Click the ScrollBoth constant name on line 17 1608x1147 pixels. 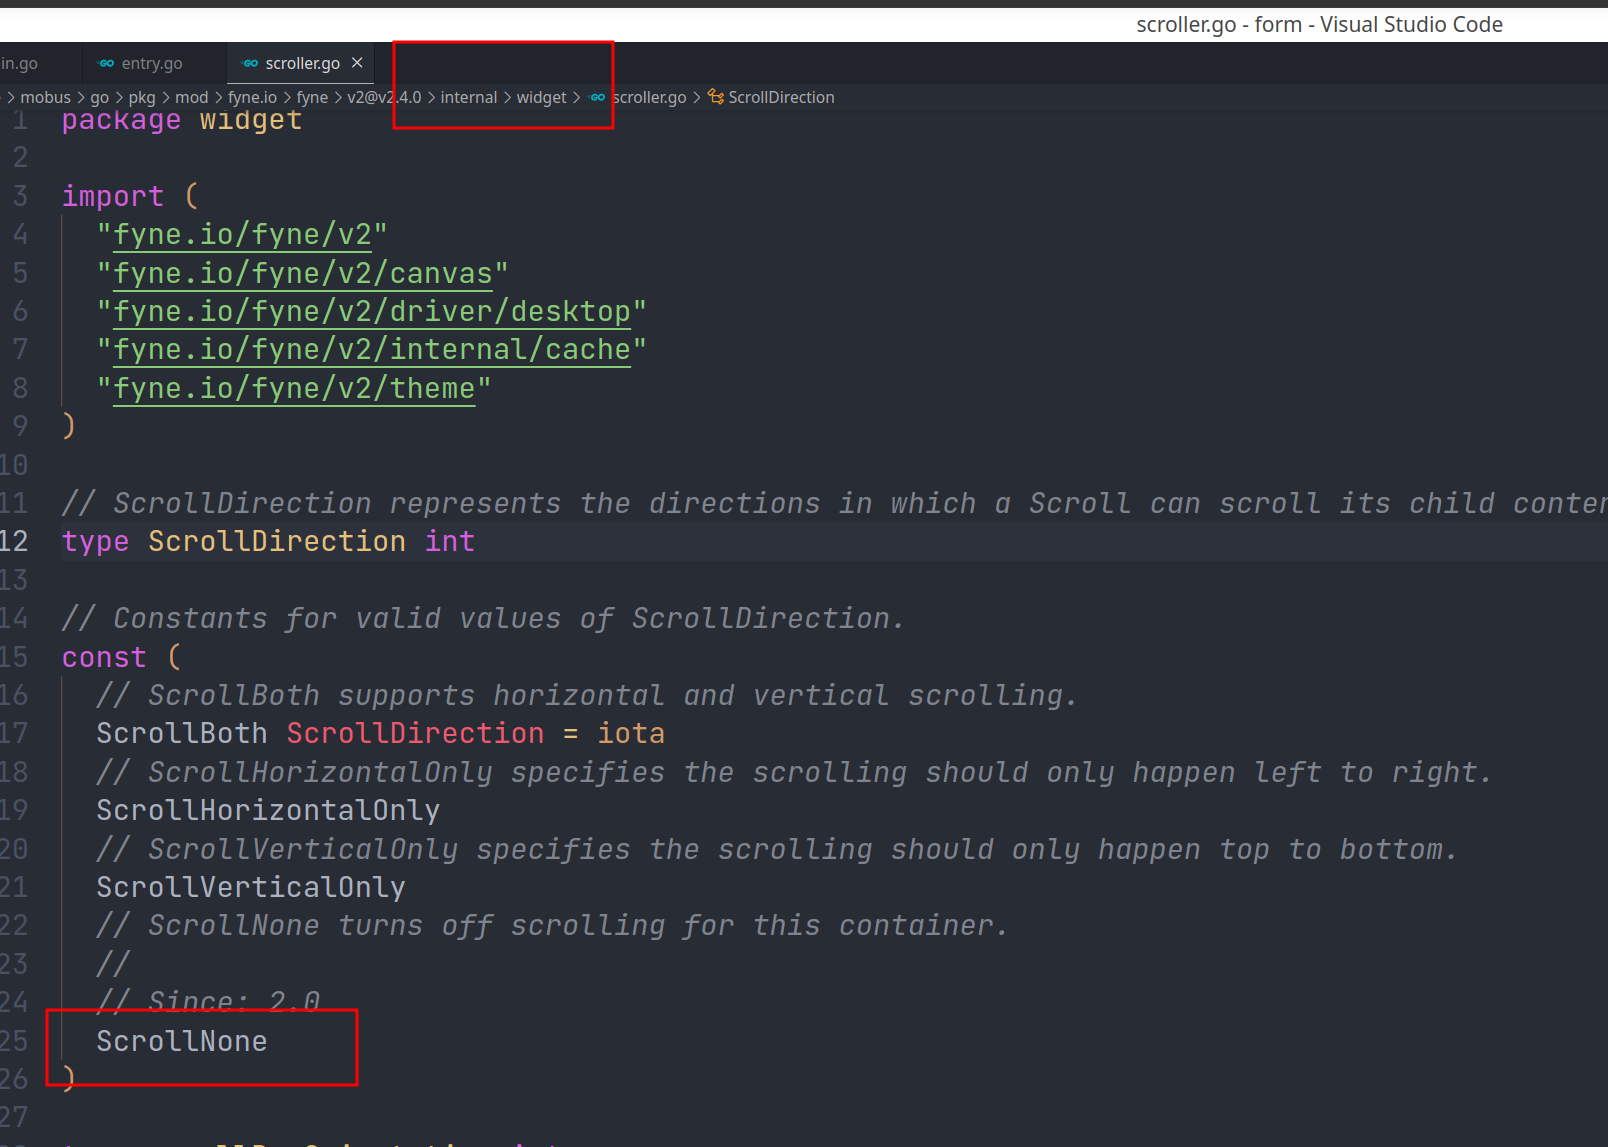182,734
